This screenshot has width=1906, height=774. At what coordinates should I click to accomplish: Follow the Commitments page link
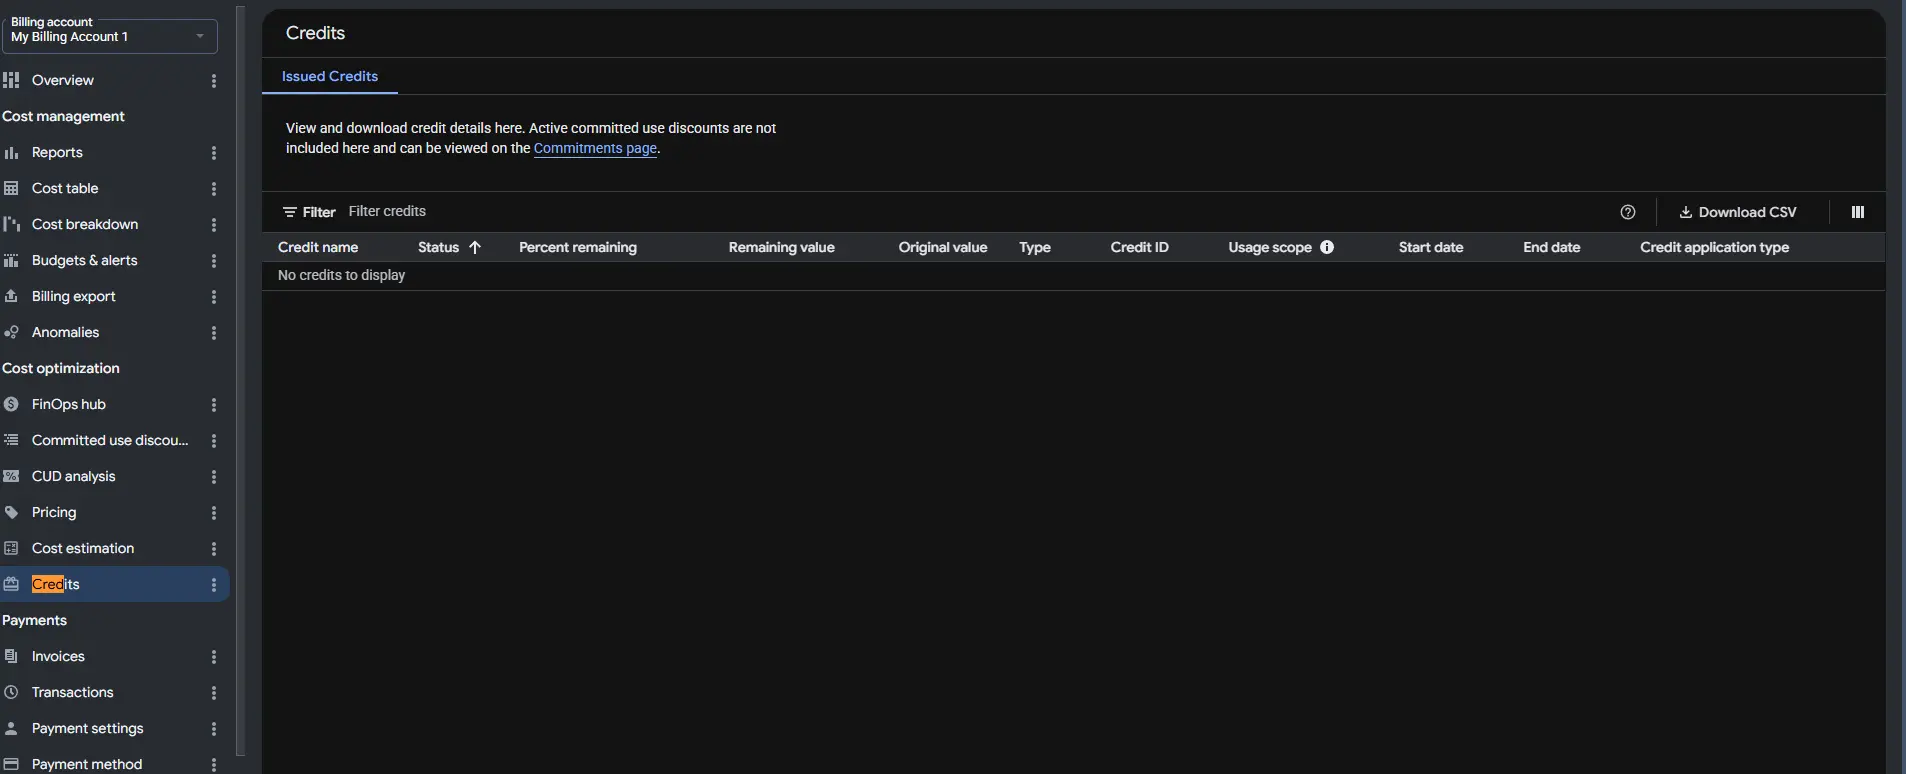595,148
